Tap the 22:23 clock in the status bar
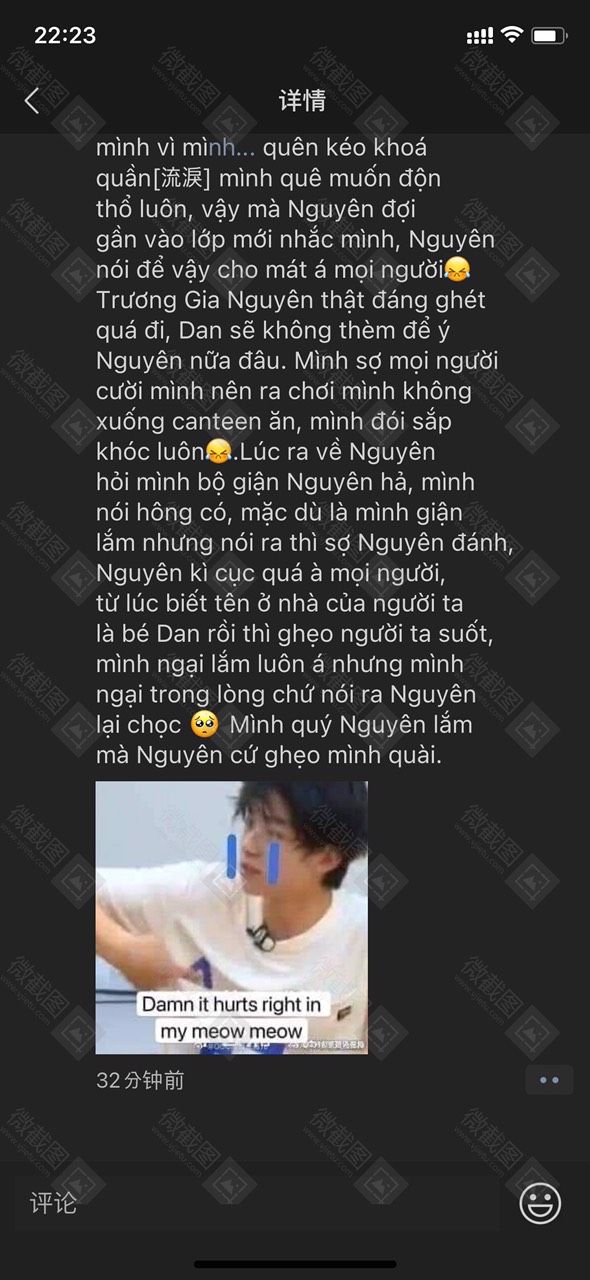The width and height of the screenshot is (590, 1280). pos(65,36)
